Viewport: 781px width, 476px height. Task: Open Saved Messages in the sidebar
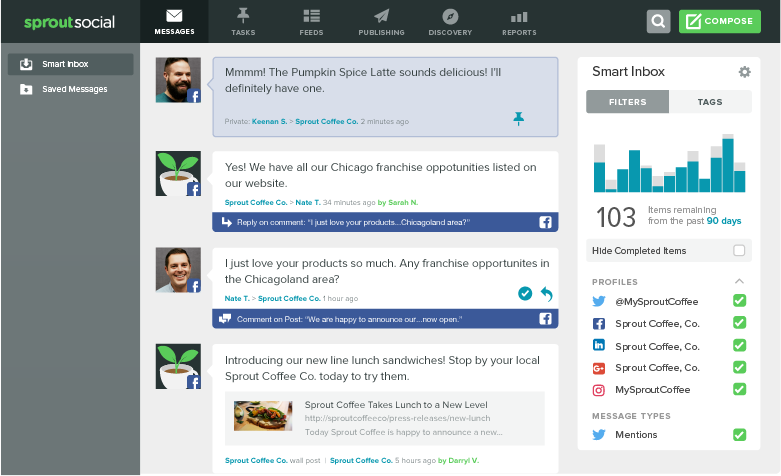(70, 89)
